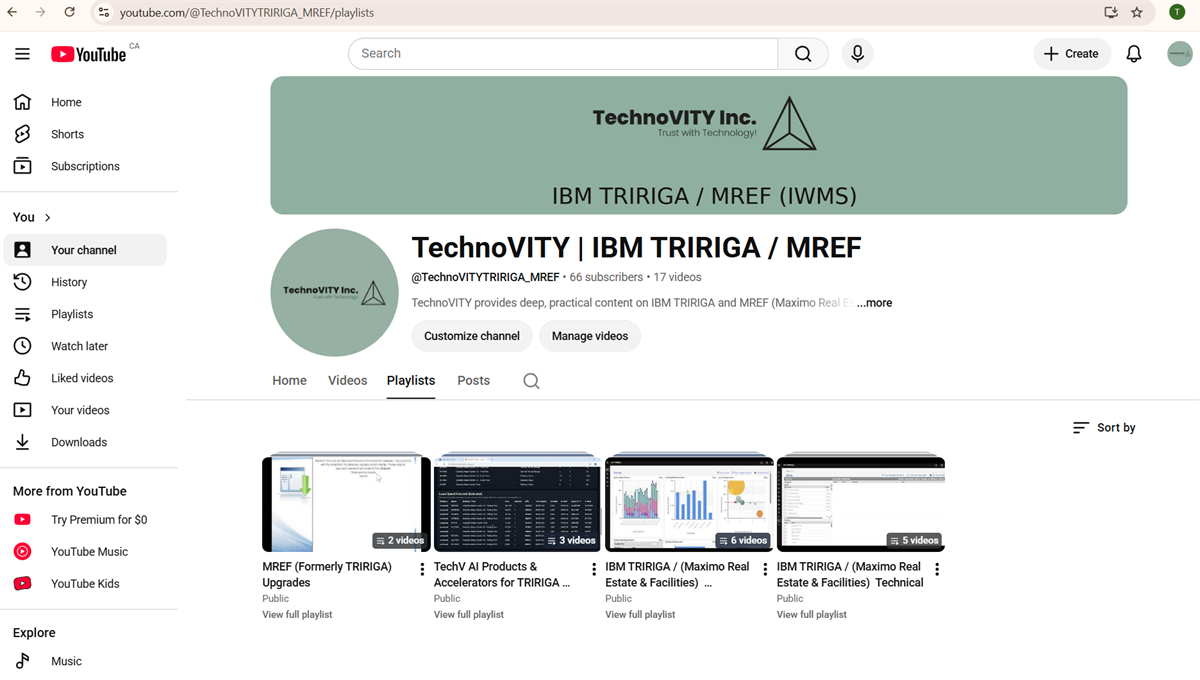Image resolution: width=1200 pixels, height=680 pixels.
Task: Open options for IBM TRIRIGA Technical playlist
Action: tap(937, 569)
